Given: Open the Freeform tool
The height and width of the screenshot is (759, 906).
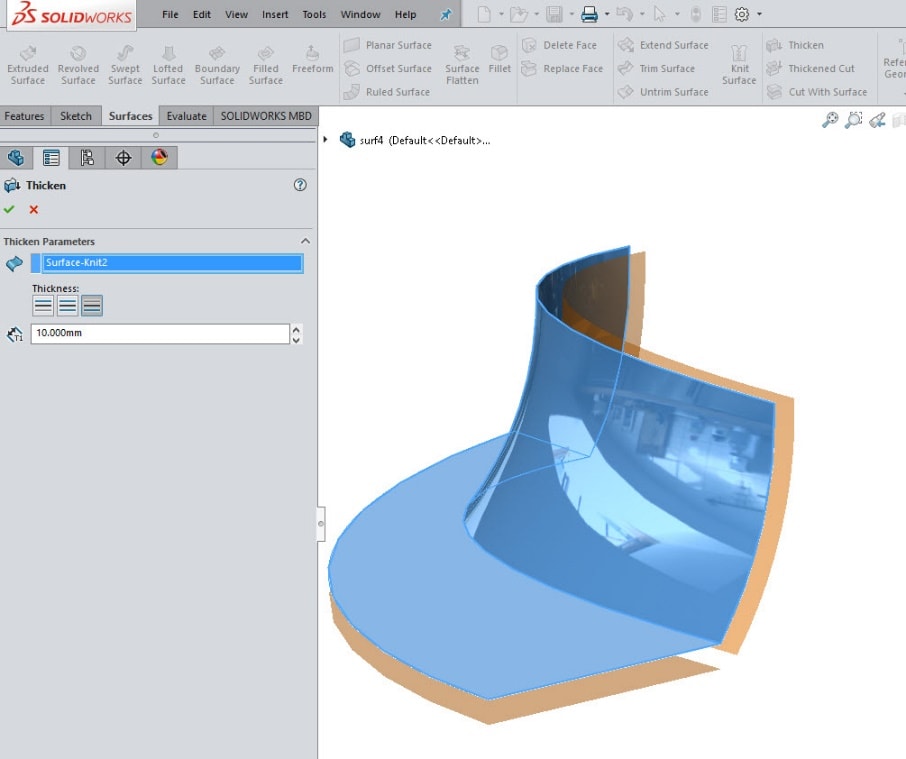Looking at the screenshot, I should pyautogui.click(x=313, y=59).
